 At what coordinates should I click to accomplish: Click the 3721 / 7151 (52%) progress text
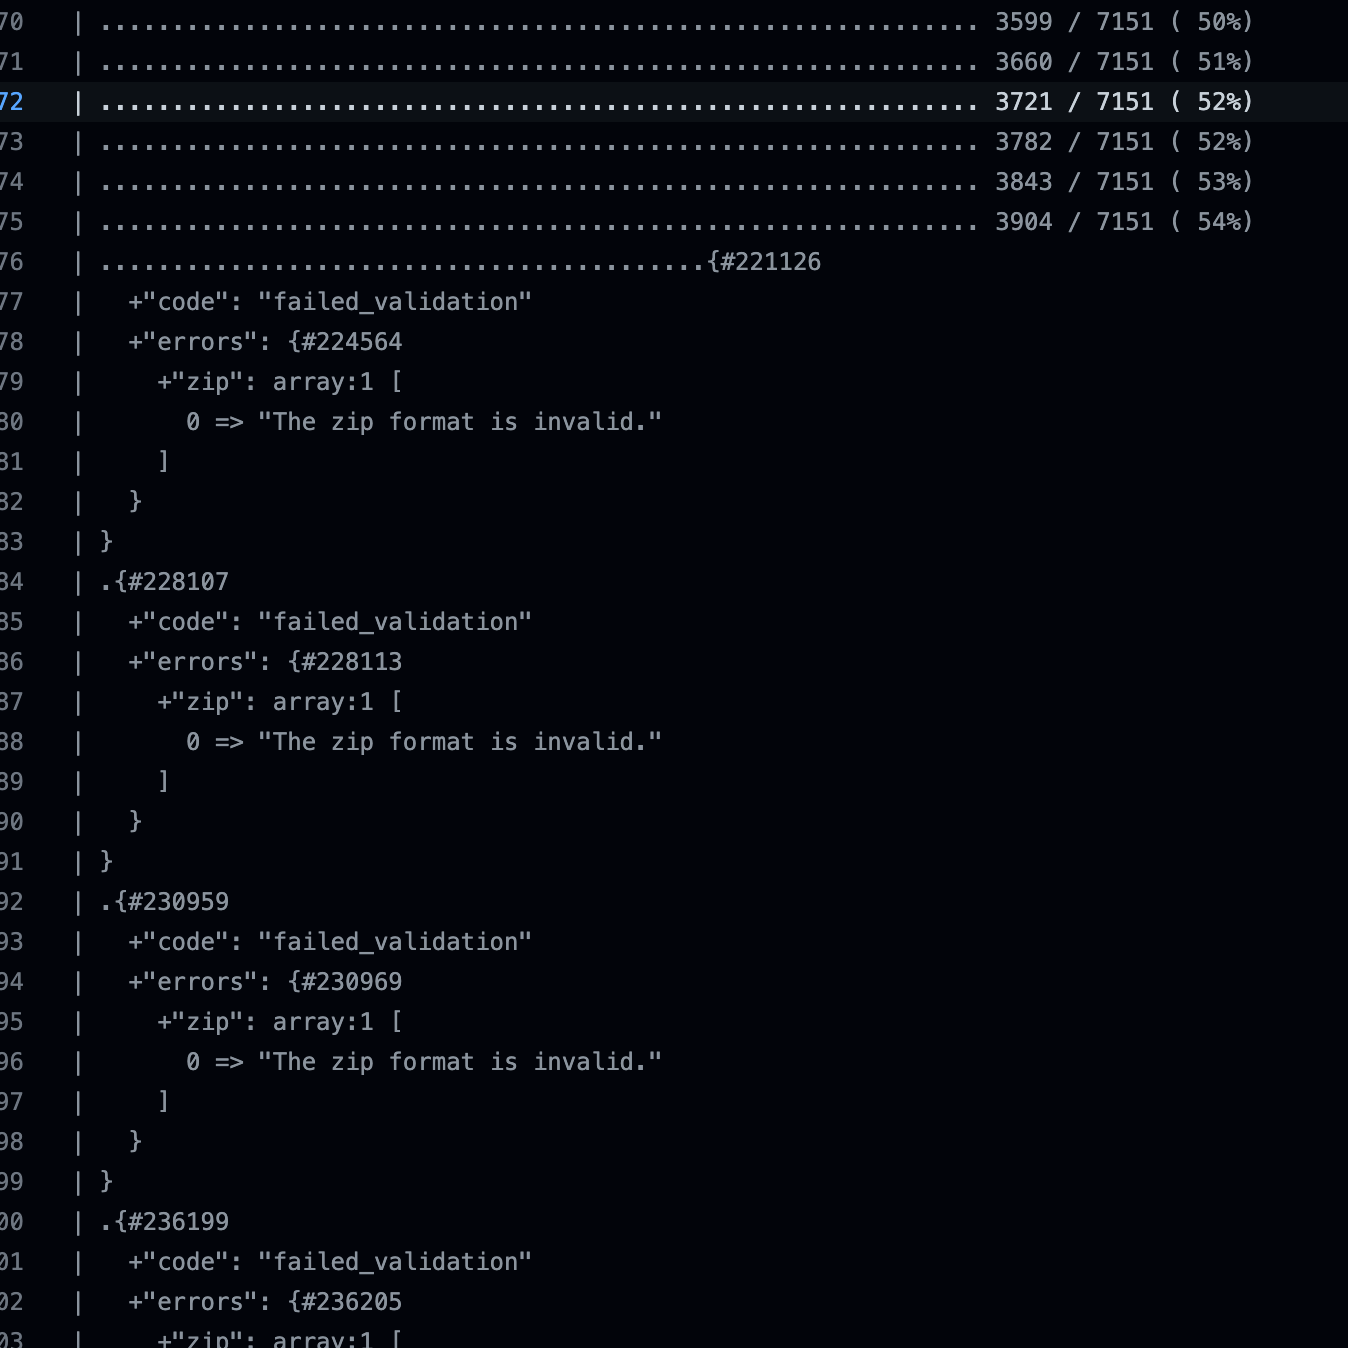(1123, 102)
